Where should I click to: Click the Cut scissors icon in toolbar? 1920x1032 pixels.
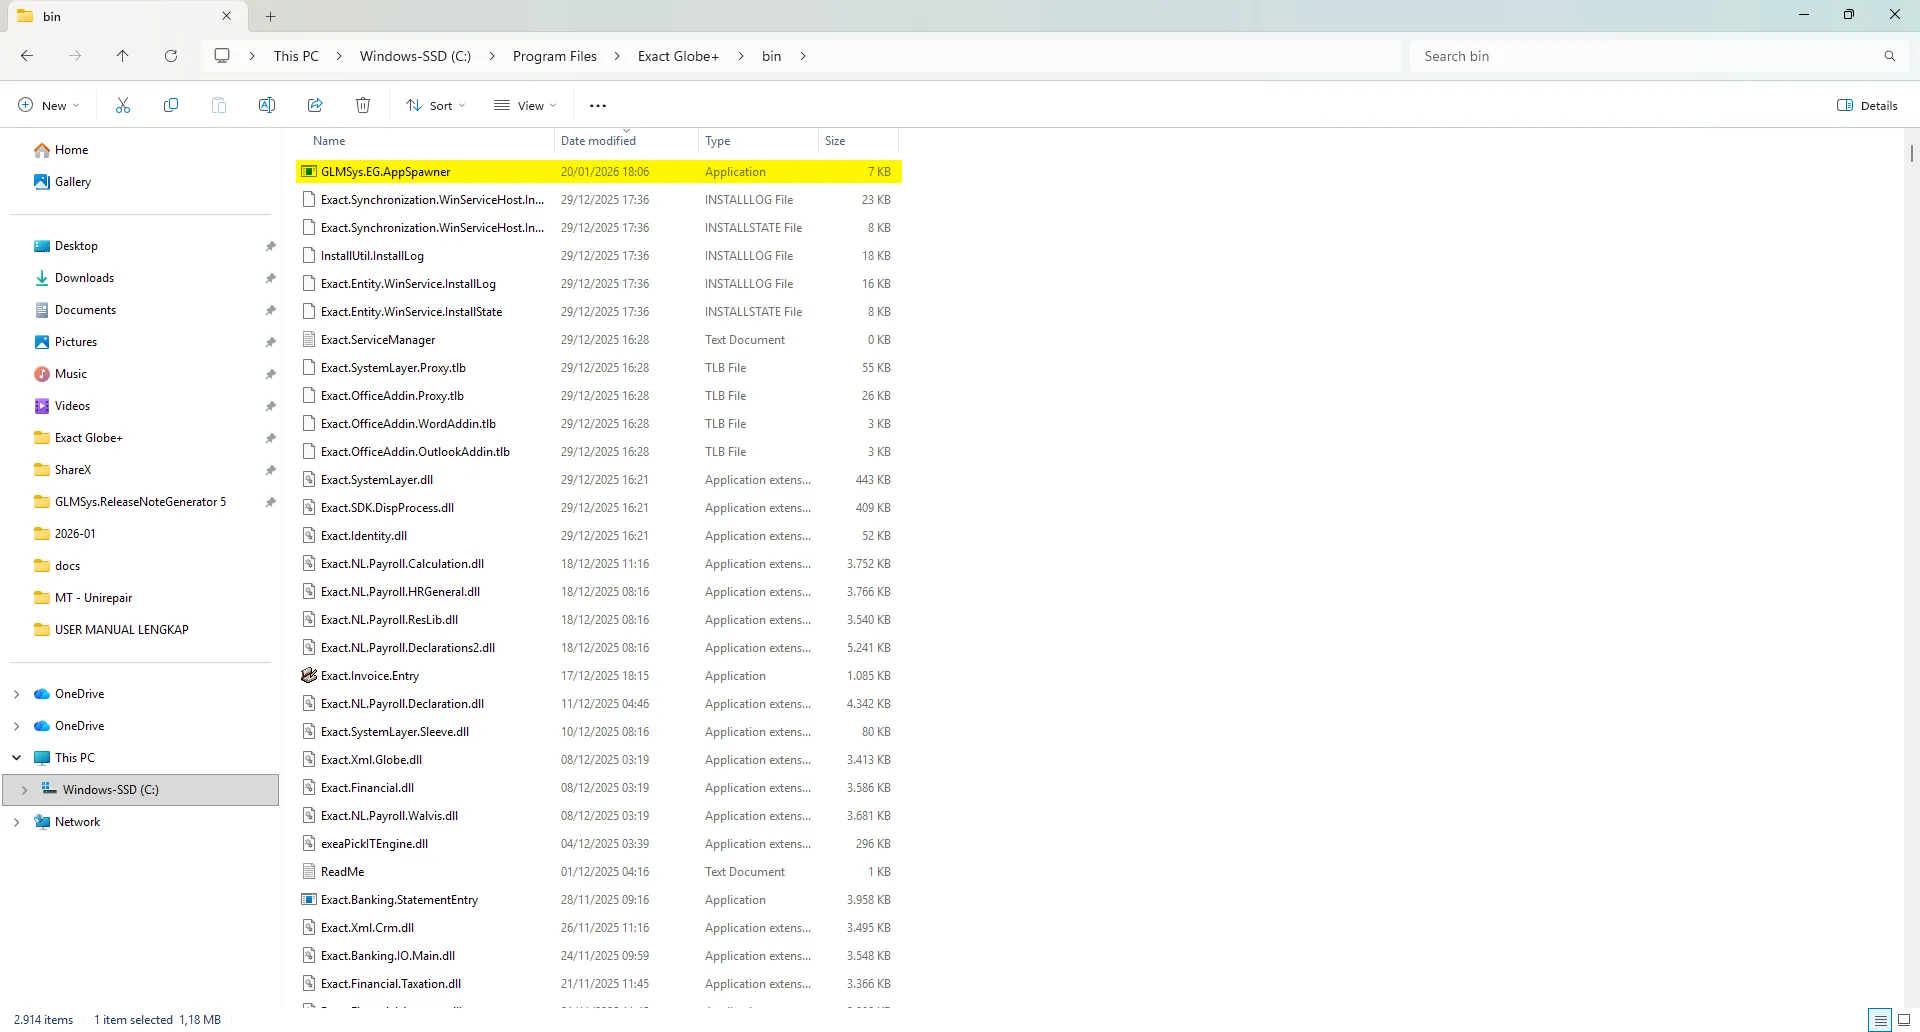point(123,105)
